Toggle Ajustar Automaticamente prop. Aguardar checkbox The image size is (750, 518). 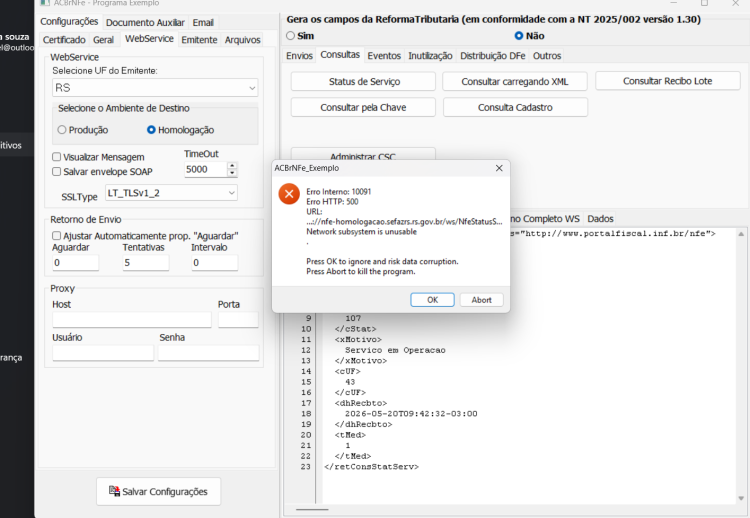click(56, 235)
